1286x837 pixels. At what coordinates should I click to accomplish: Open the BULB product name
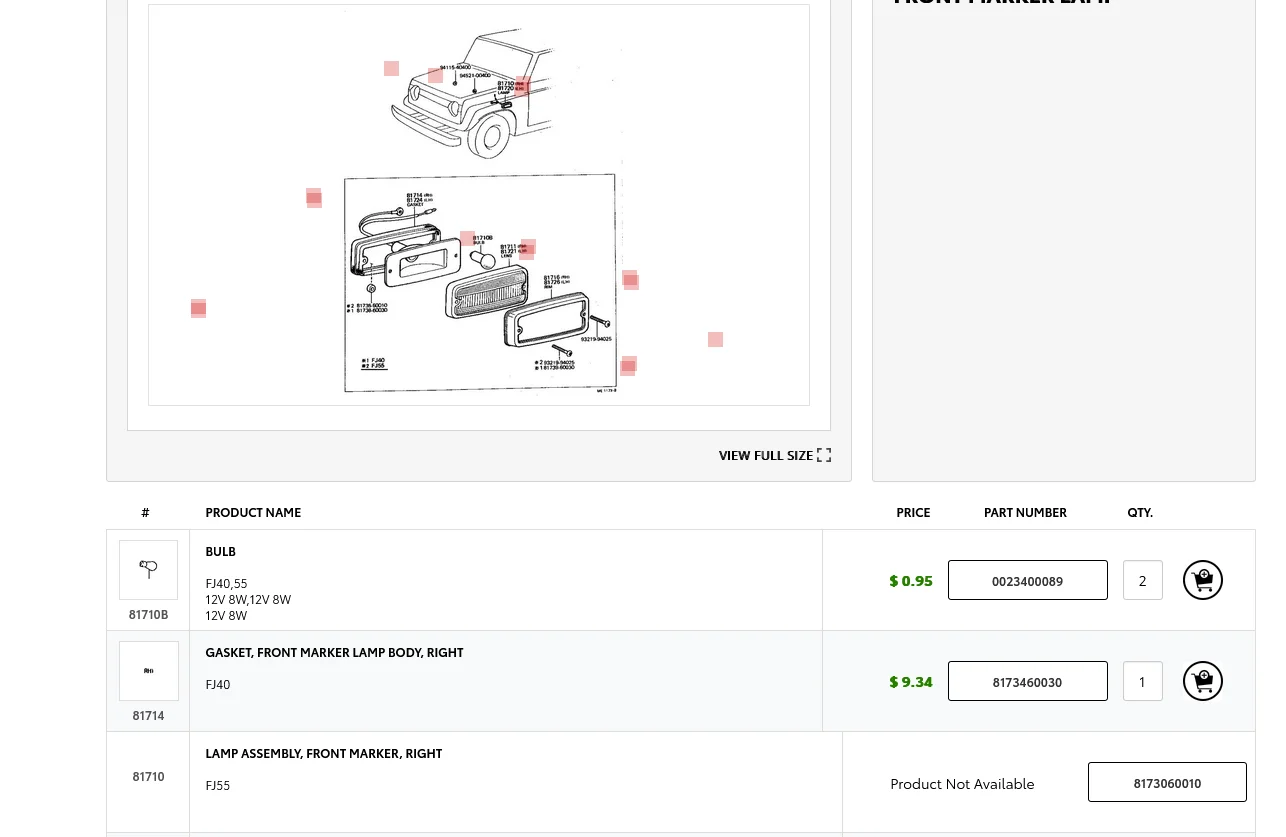tap(221, 552)
